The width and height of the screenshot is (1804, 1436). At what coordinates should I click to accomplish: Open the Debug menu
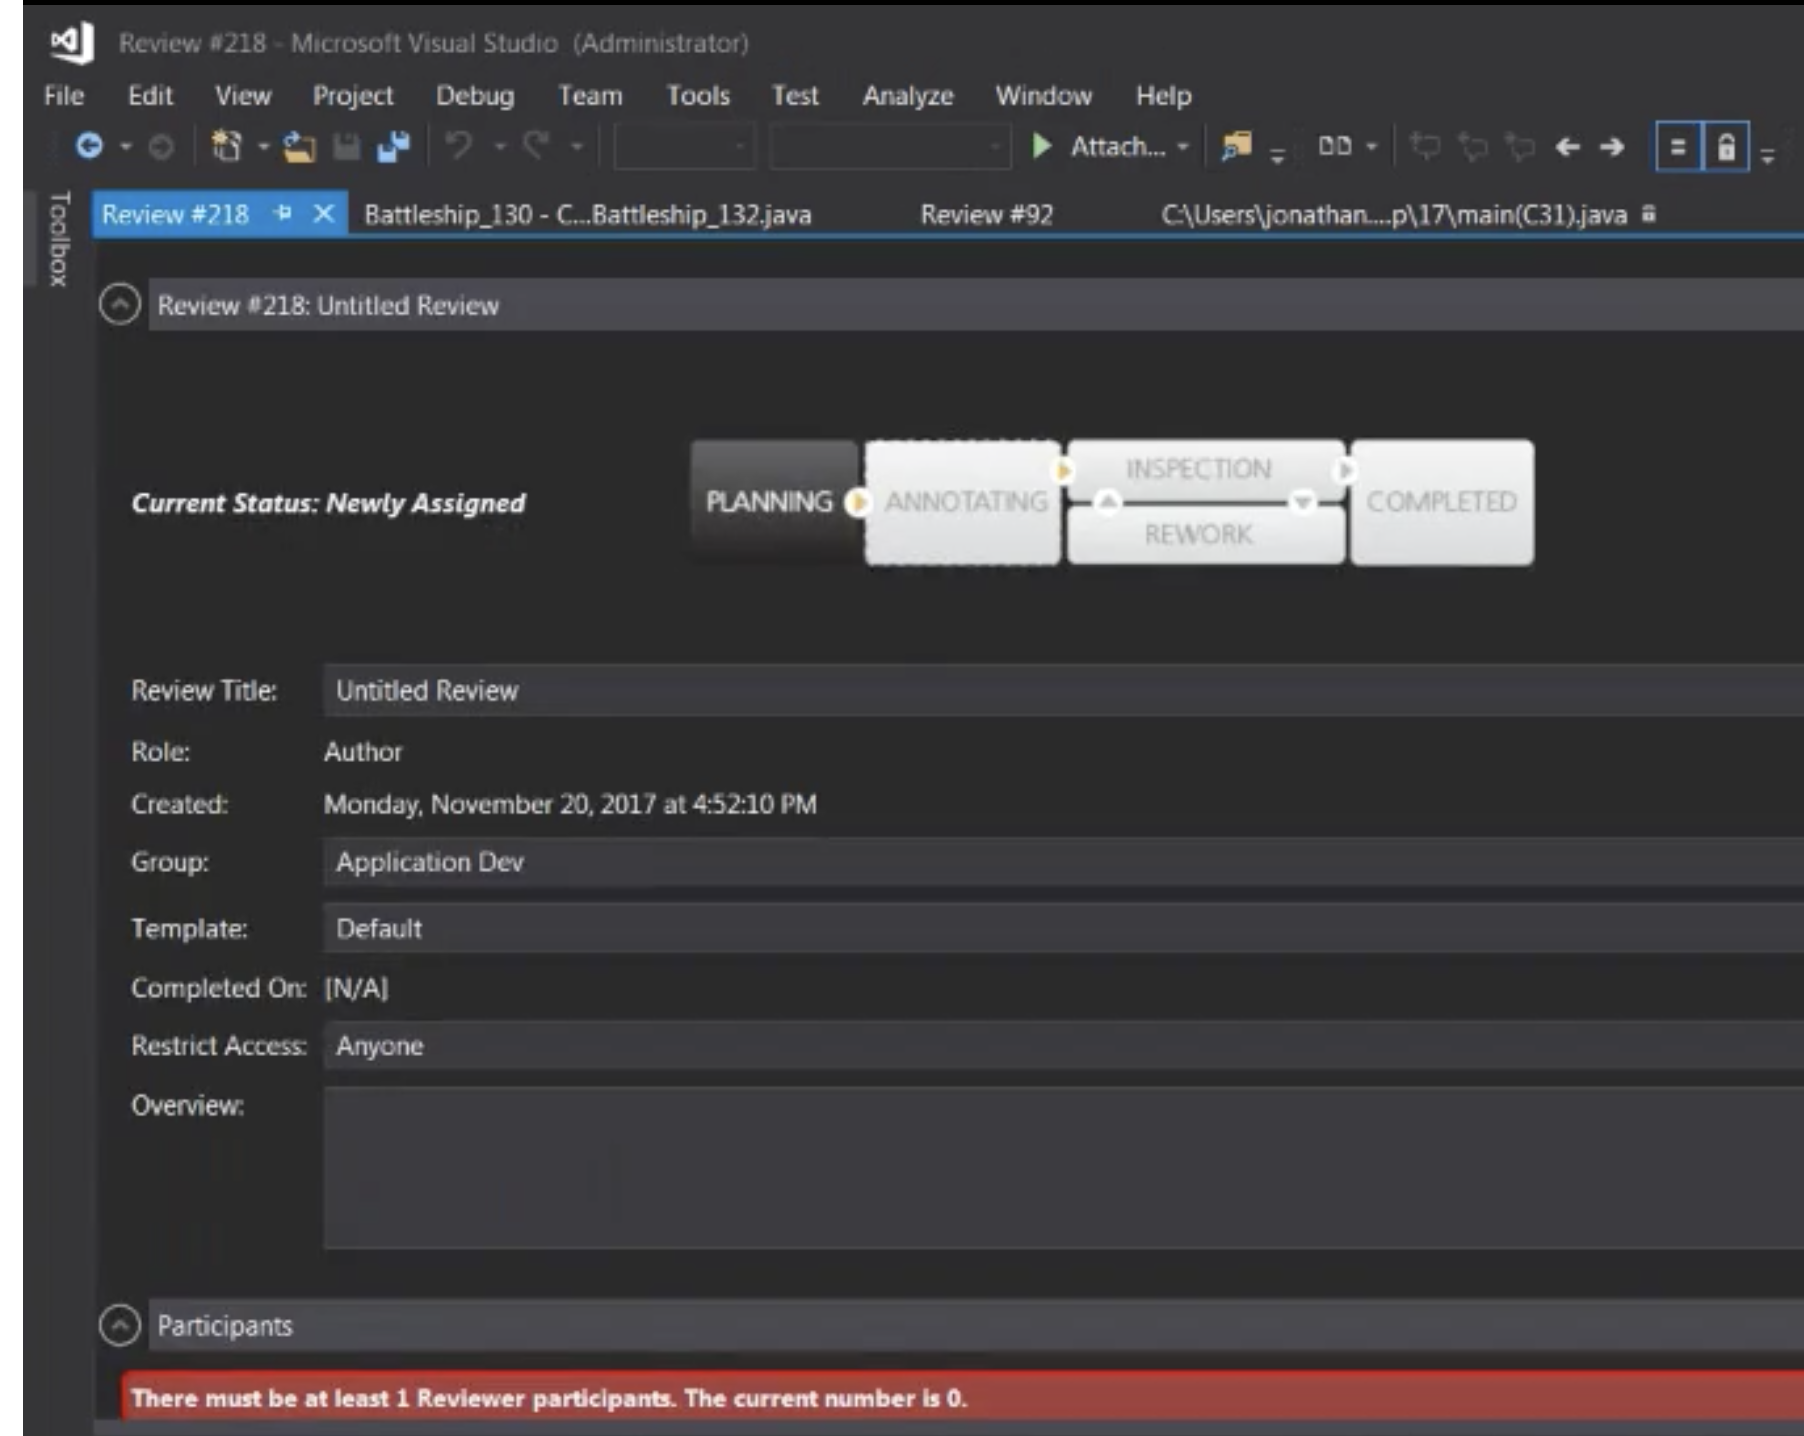tap(475, 96)
